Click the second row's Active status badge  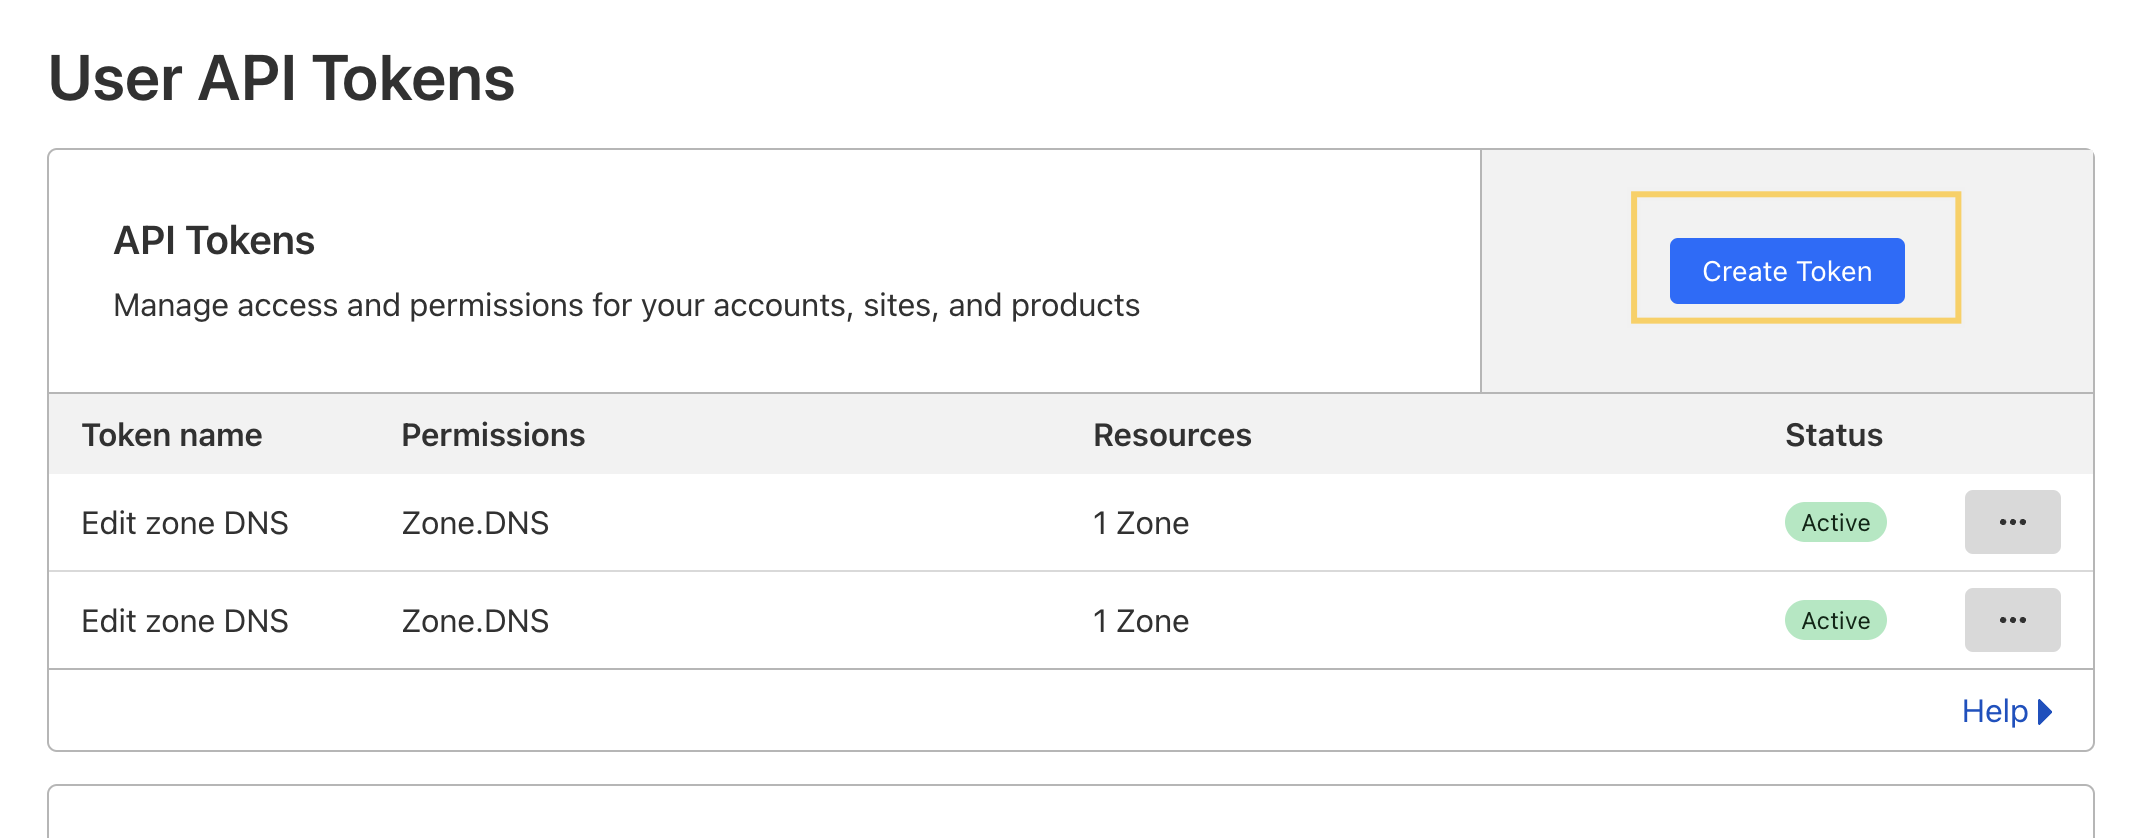click(1835, 620)
